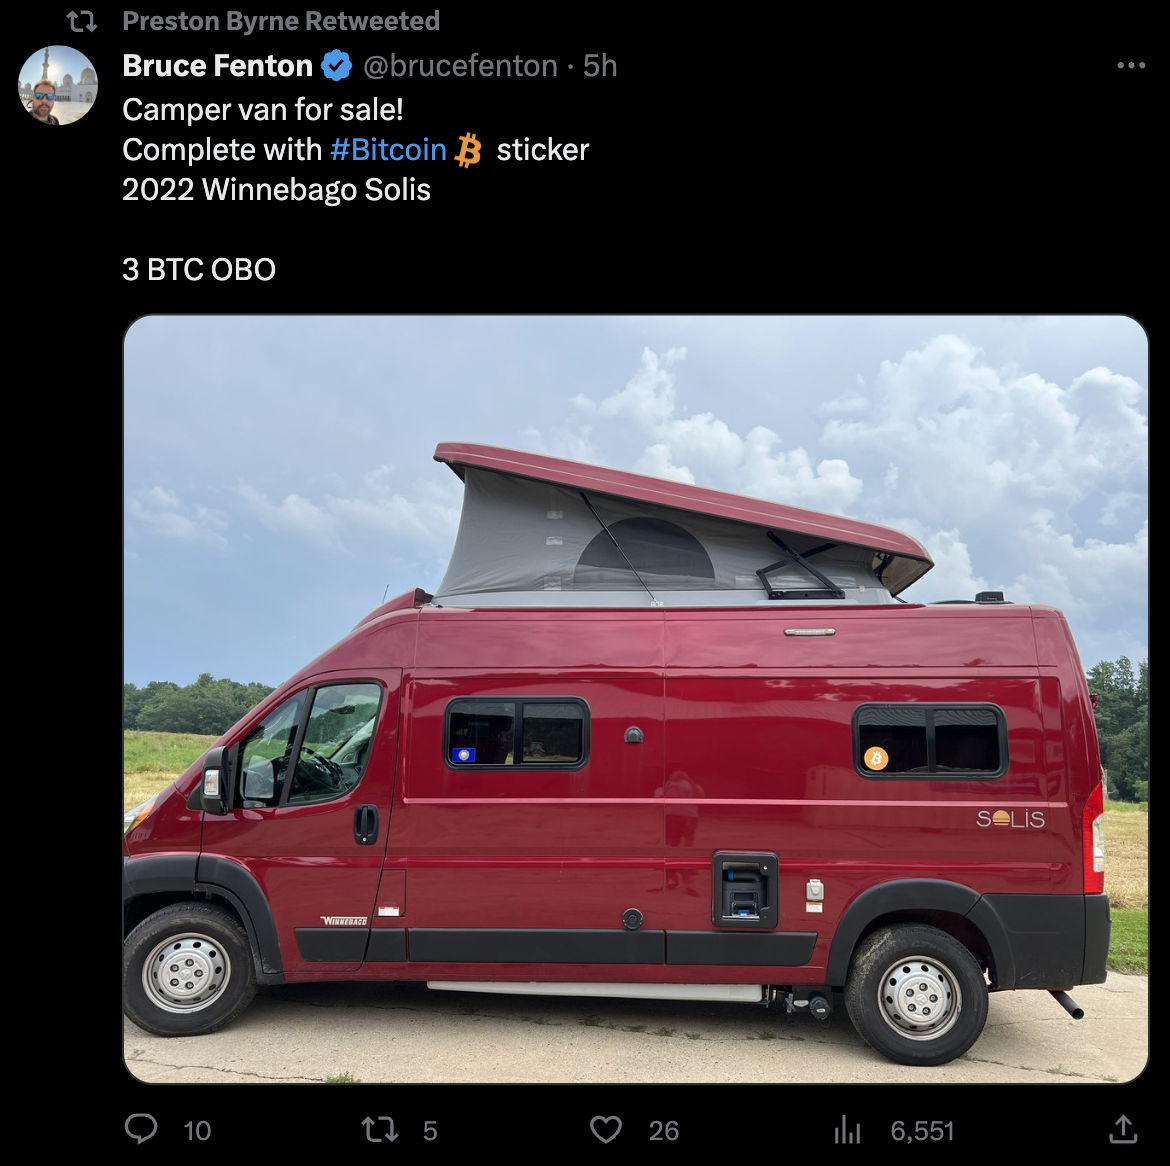
Task: Click the view count 6,551
Action: pos(922,1131)
